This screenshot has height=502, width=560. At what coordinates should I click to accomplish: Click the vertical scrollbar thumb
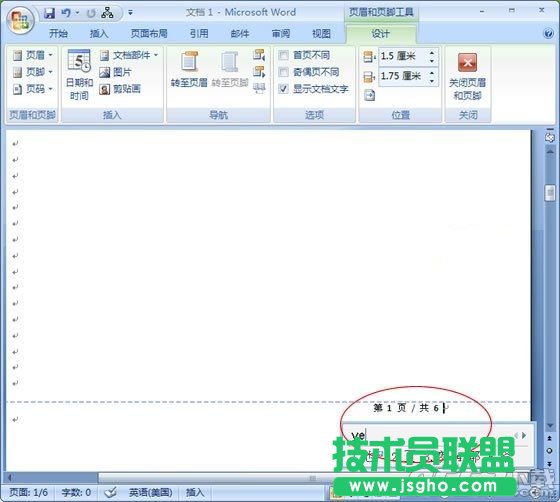550,193
